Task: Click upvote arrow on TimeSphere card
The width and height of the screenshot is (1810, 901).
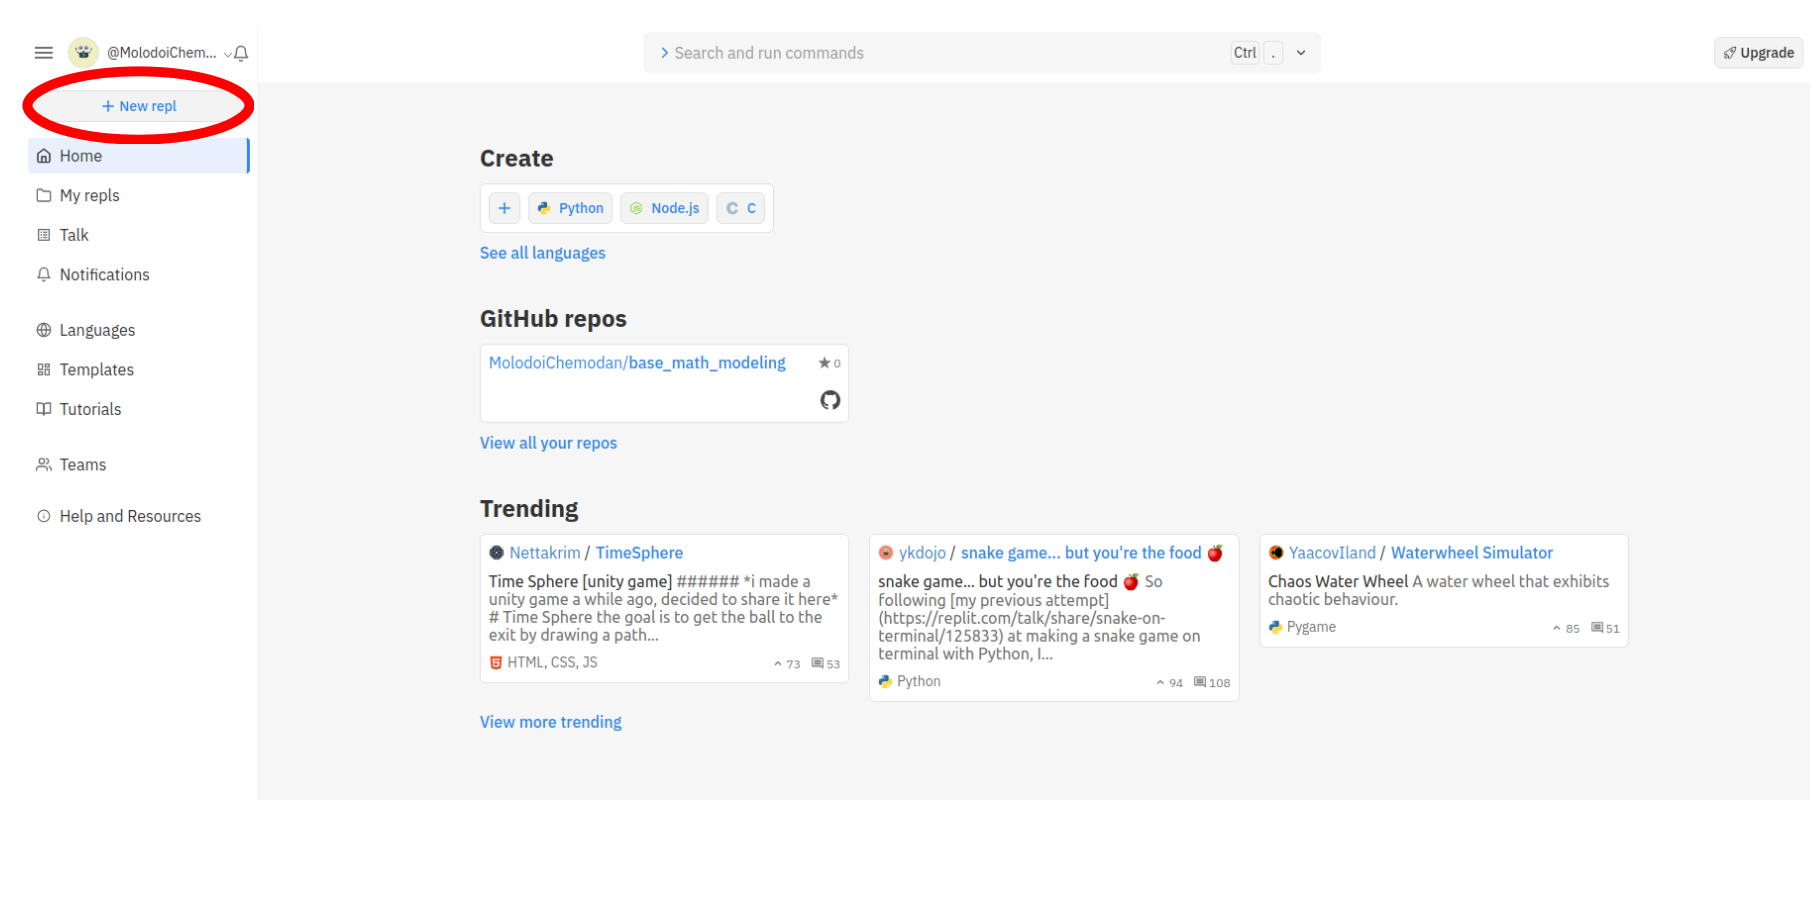Action: [778, 664]
